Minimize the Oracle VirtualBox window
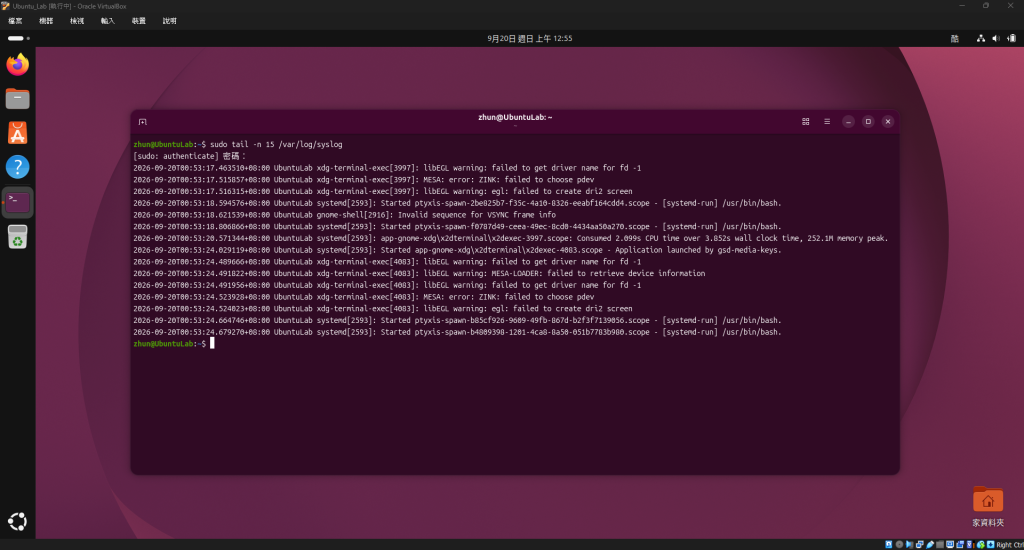1024x550 pixels. (x=961, y=6)
